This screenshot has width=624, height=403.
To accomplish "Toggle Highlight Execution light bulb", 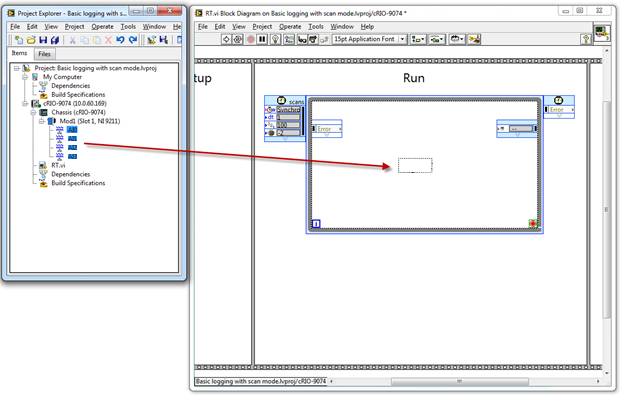I will 276,40.
